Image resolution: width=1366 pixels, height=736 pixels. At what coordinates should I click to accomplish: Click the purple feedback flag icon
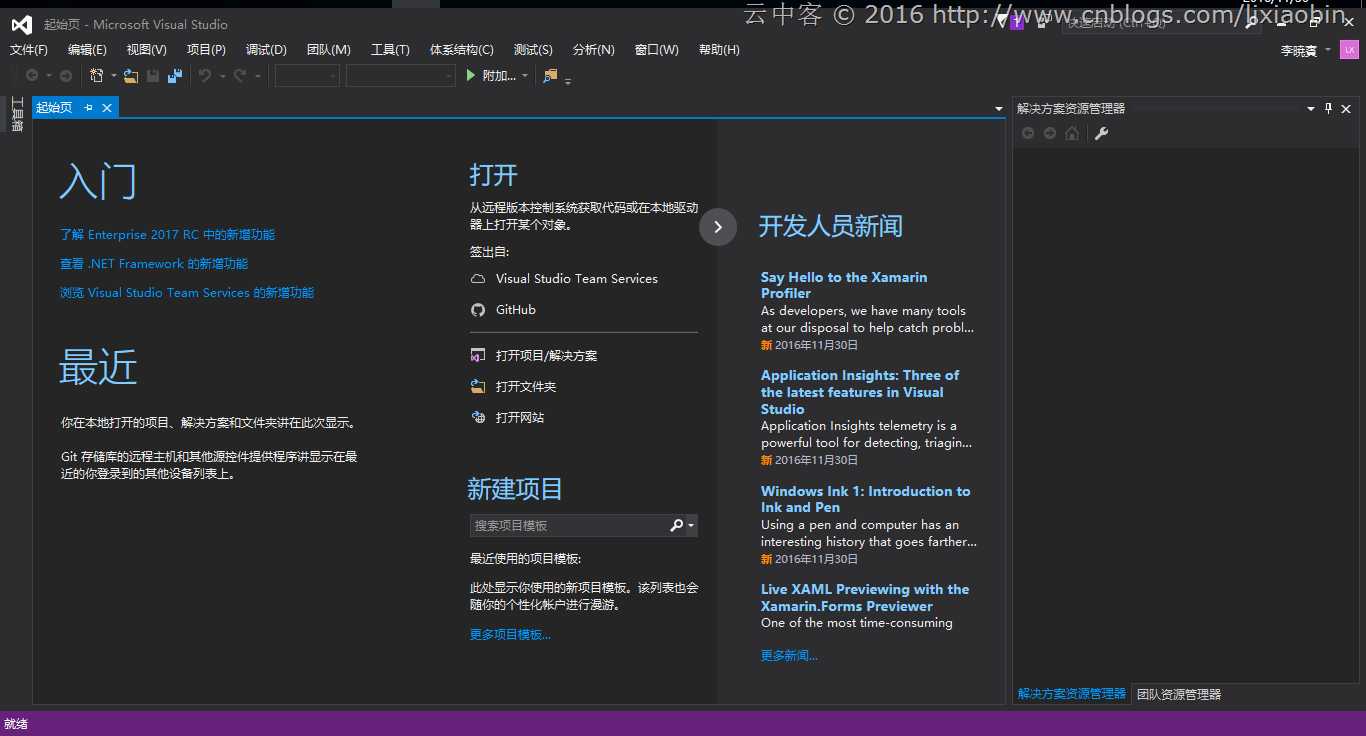(1017, 22)
